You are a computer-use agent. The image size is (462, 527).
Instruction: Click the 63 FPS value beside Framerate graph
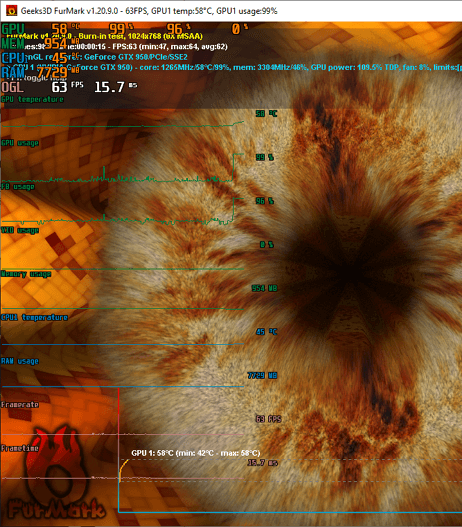(268, 419)
